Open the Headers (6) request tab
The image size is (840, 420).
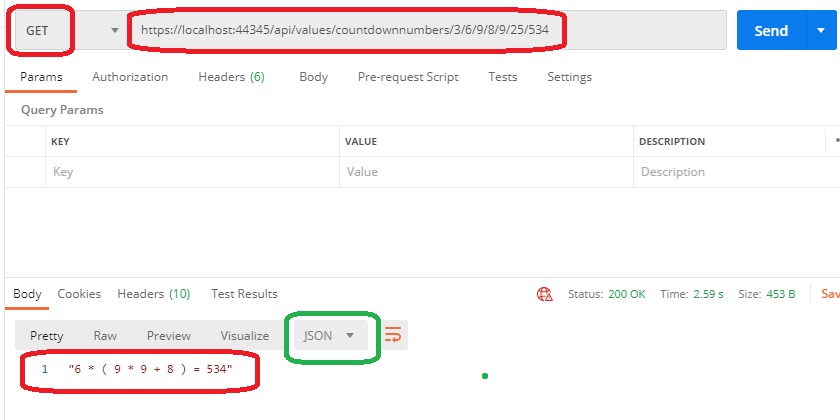tap(231, 77)
